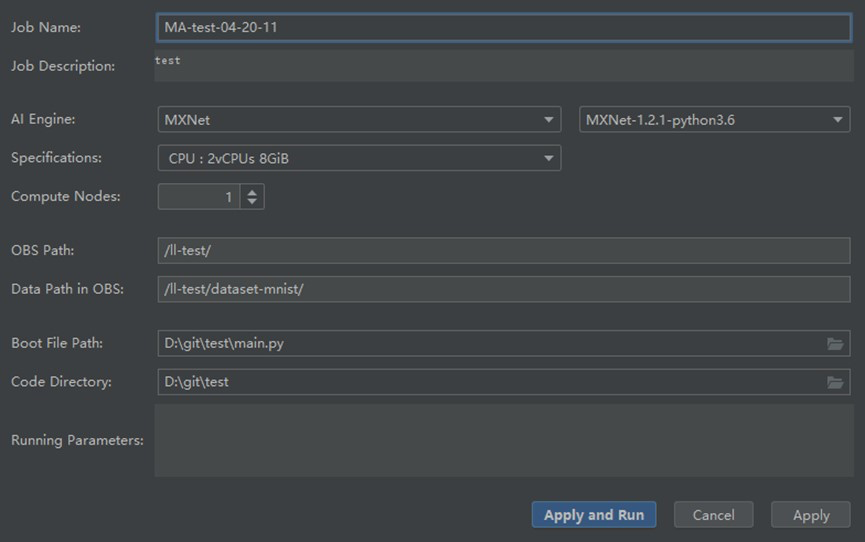The height and width of the screenshot is (542, 865).
Task: Click into the Job Description field
Action: point(503,66)
